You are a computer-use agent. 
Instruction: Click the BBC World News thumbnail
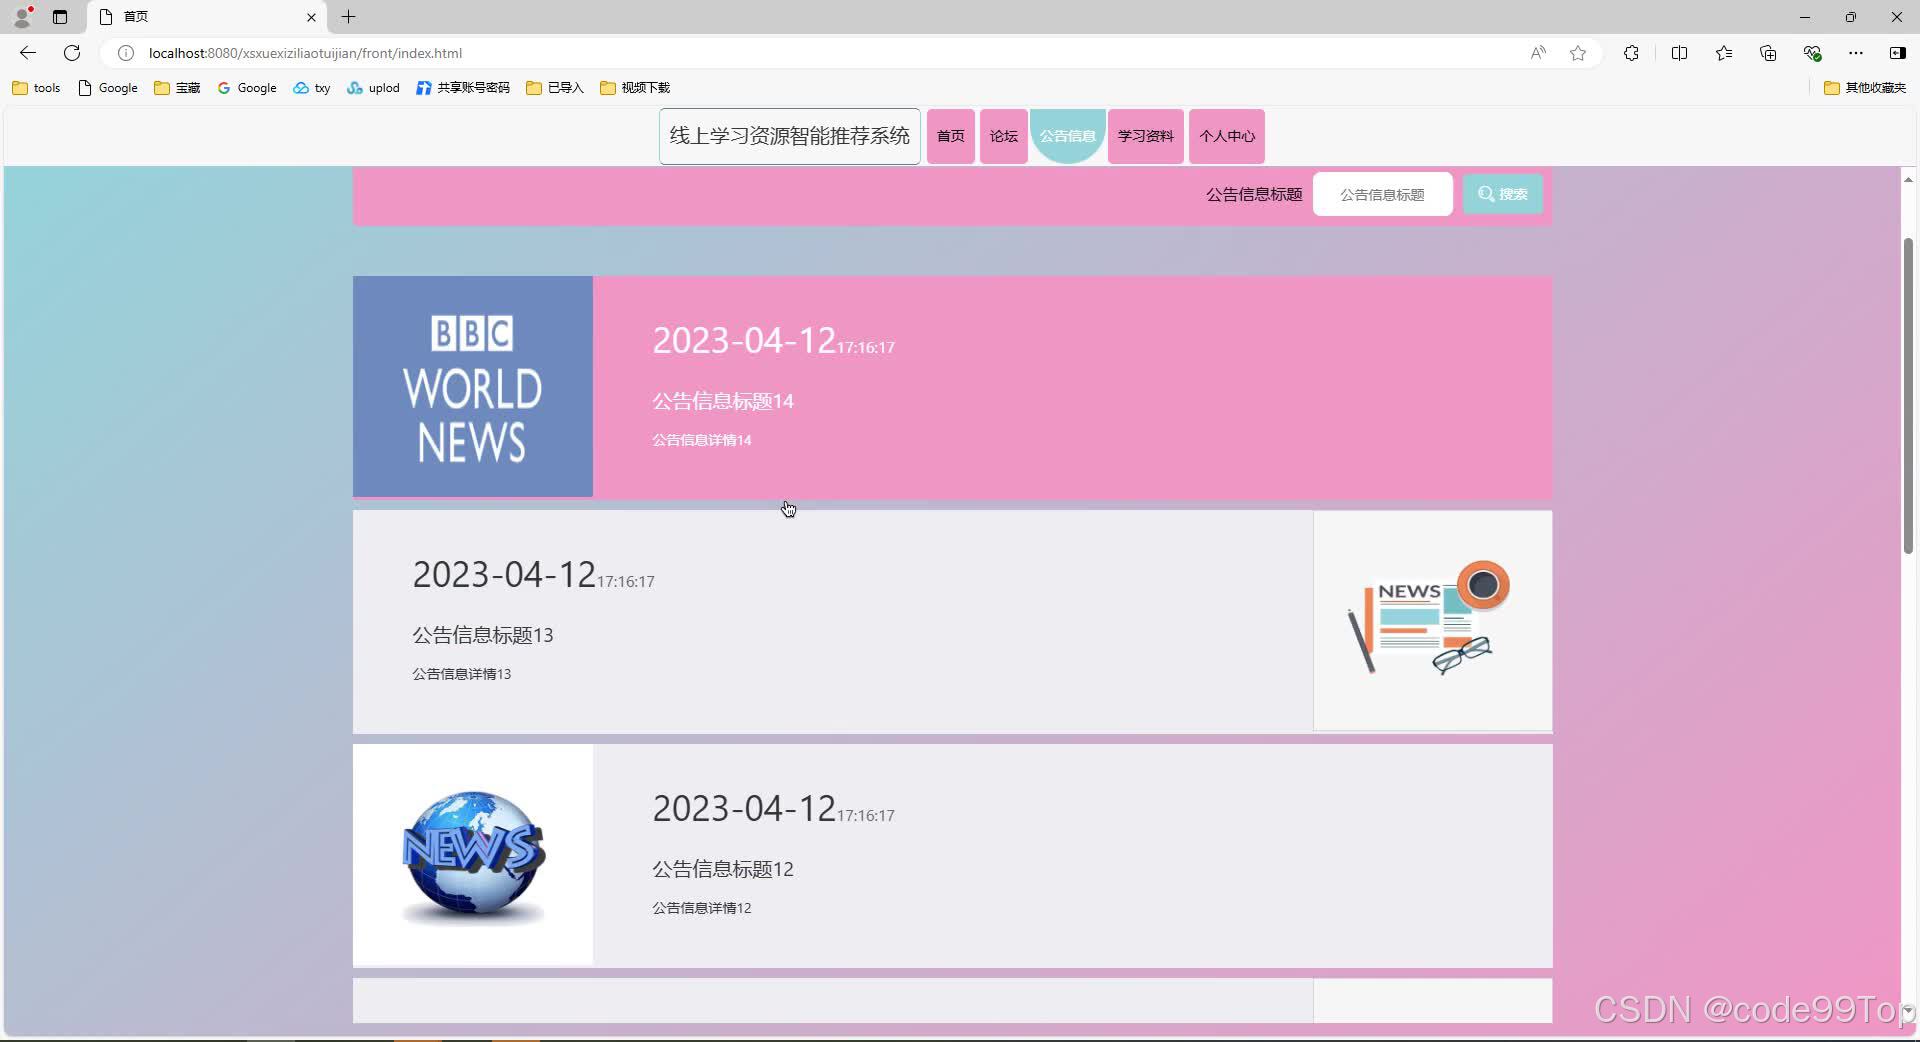click(x=472, y=387)
